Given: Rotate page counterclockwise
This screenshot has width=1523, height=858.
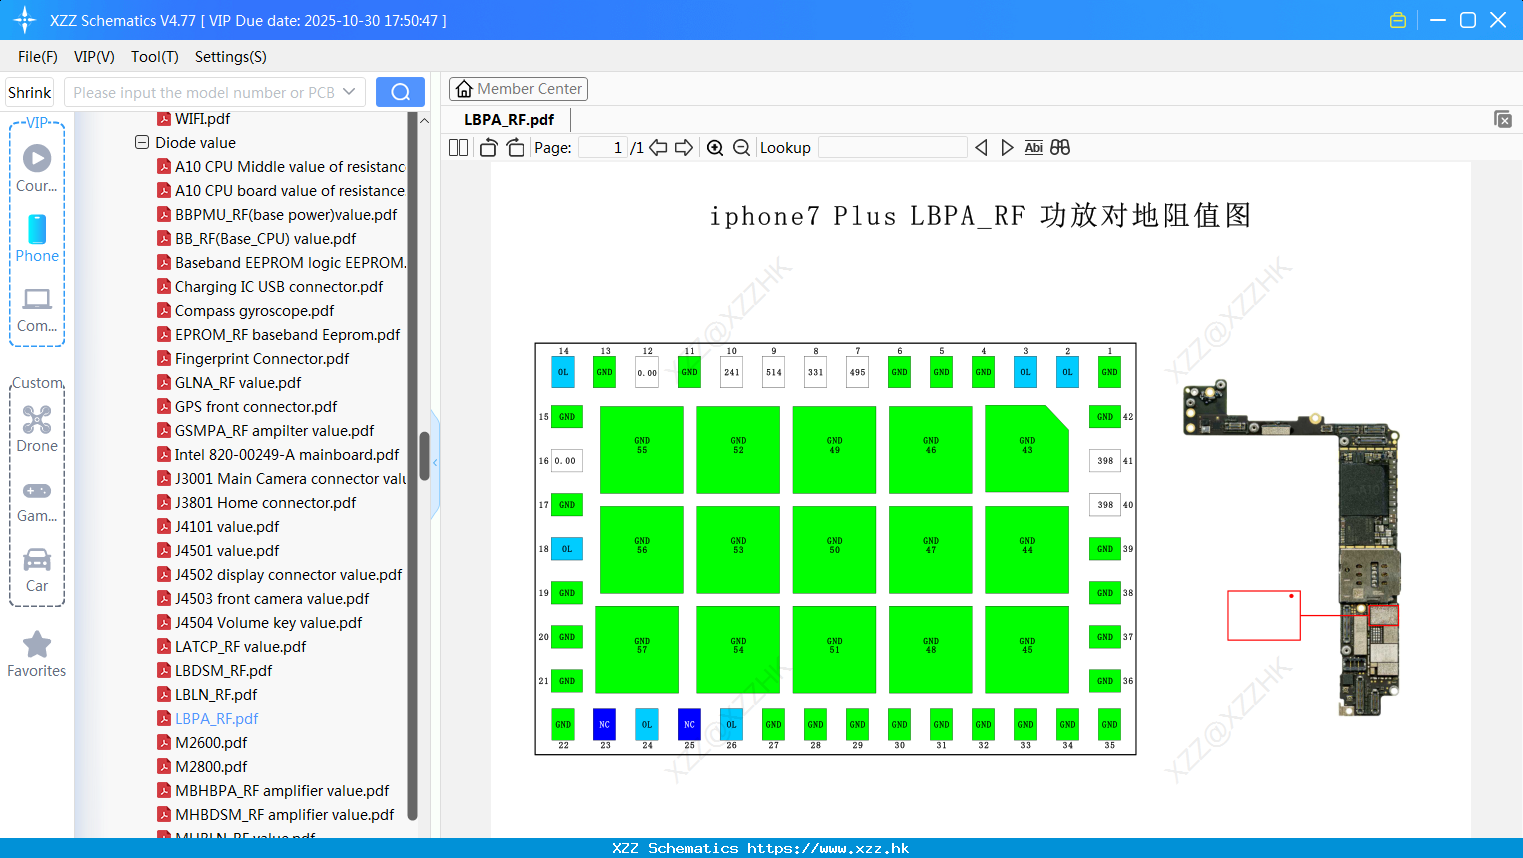Looking at the screenshot, I should click(488, 147).
